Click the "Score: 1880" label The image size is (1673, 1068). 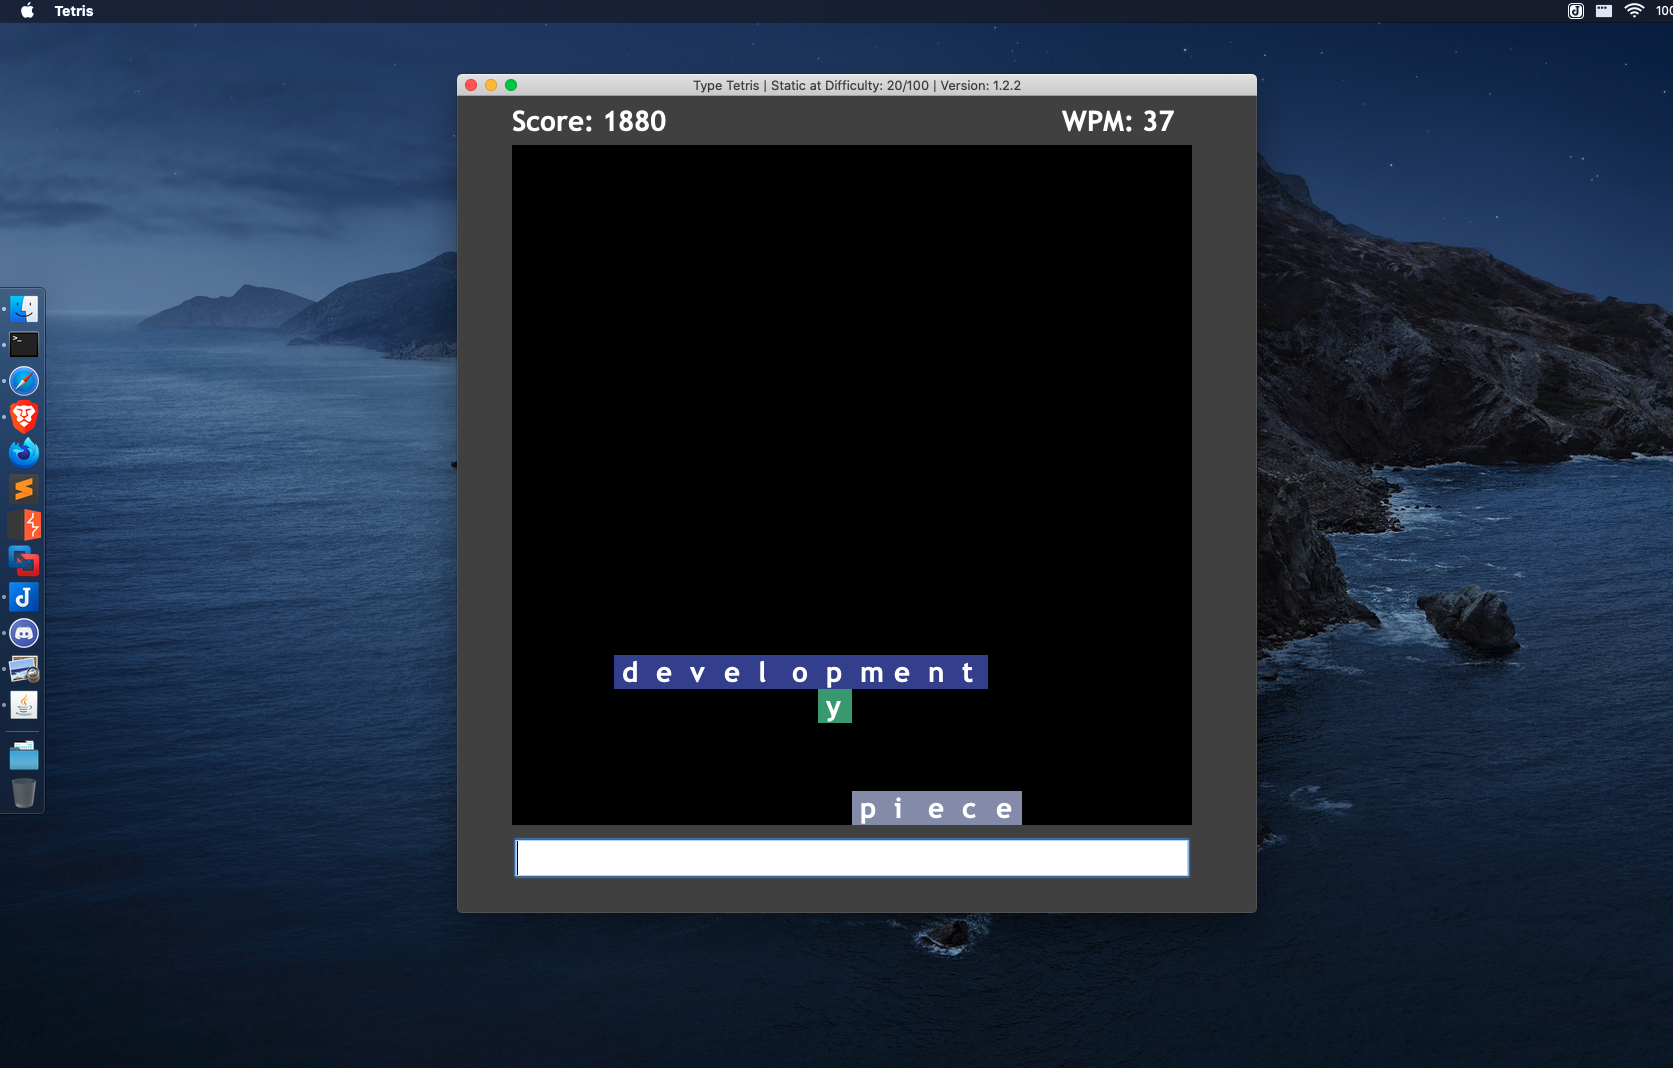click(x=589, y=121)
